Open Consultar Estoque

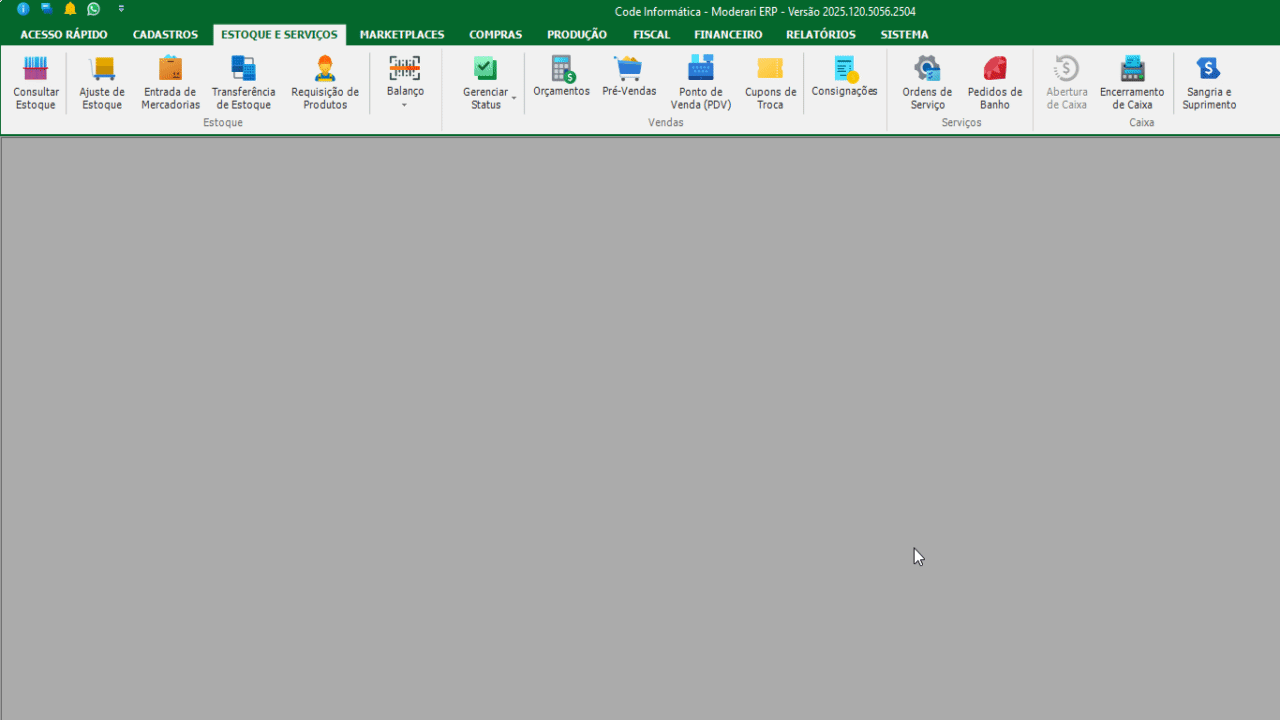coord(36,83)
